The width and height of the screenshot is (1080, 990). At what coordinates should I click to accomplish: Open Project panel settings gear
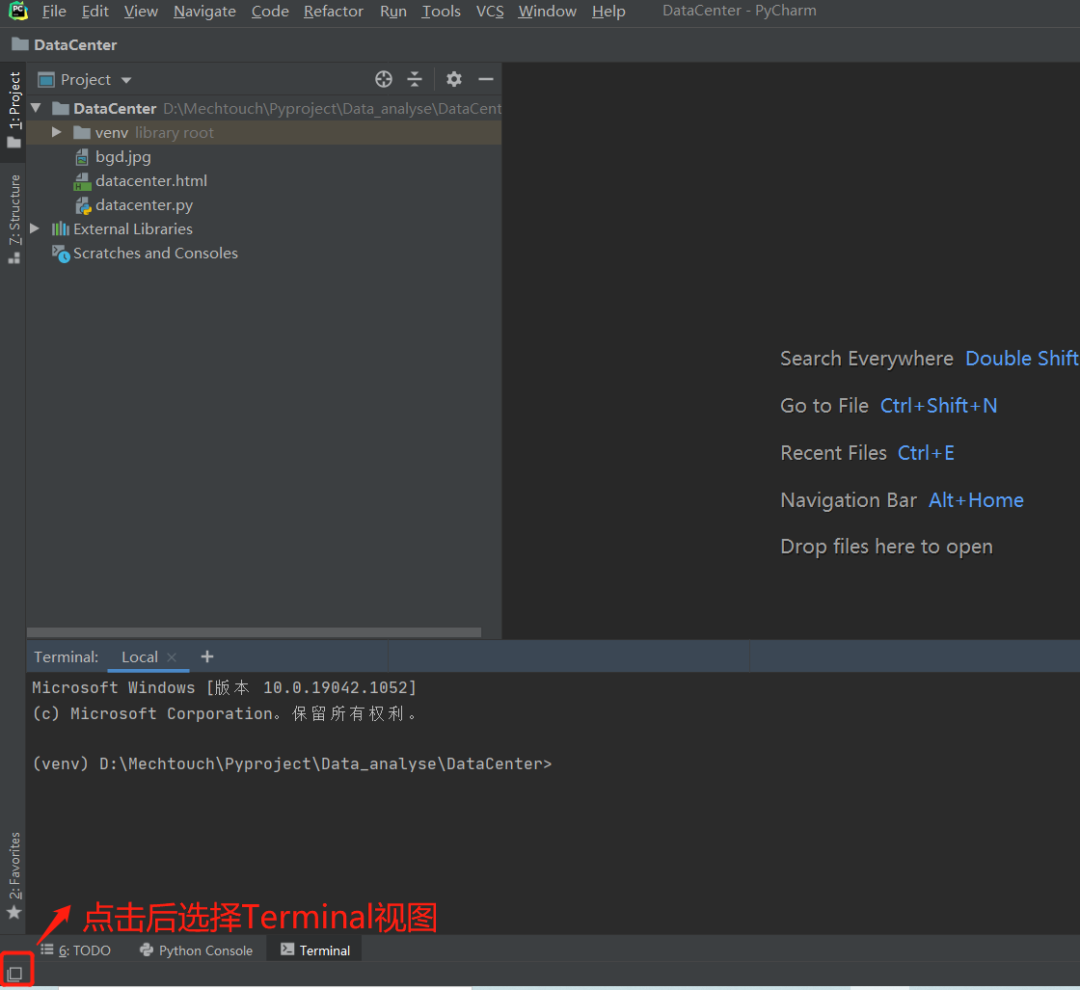pos(453,79)
